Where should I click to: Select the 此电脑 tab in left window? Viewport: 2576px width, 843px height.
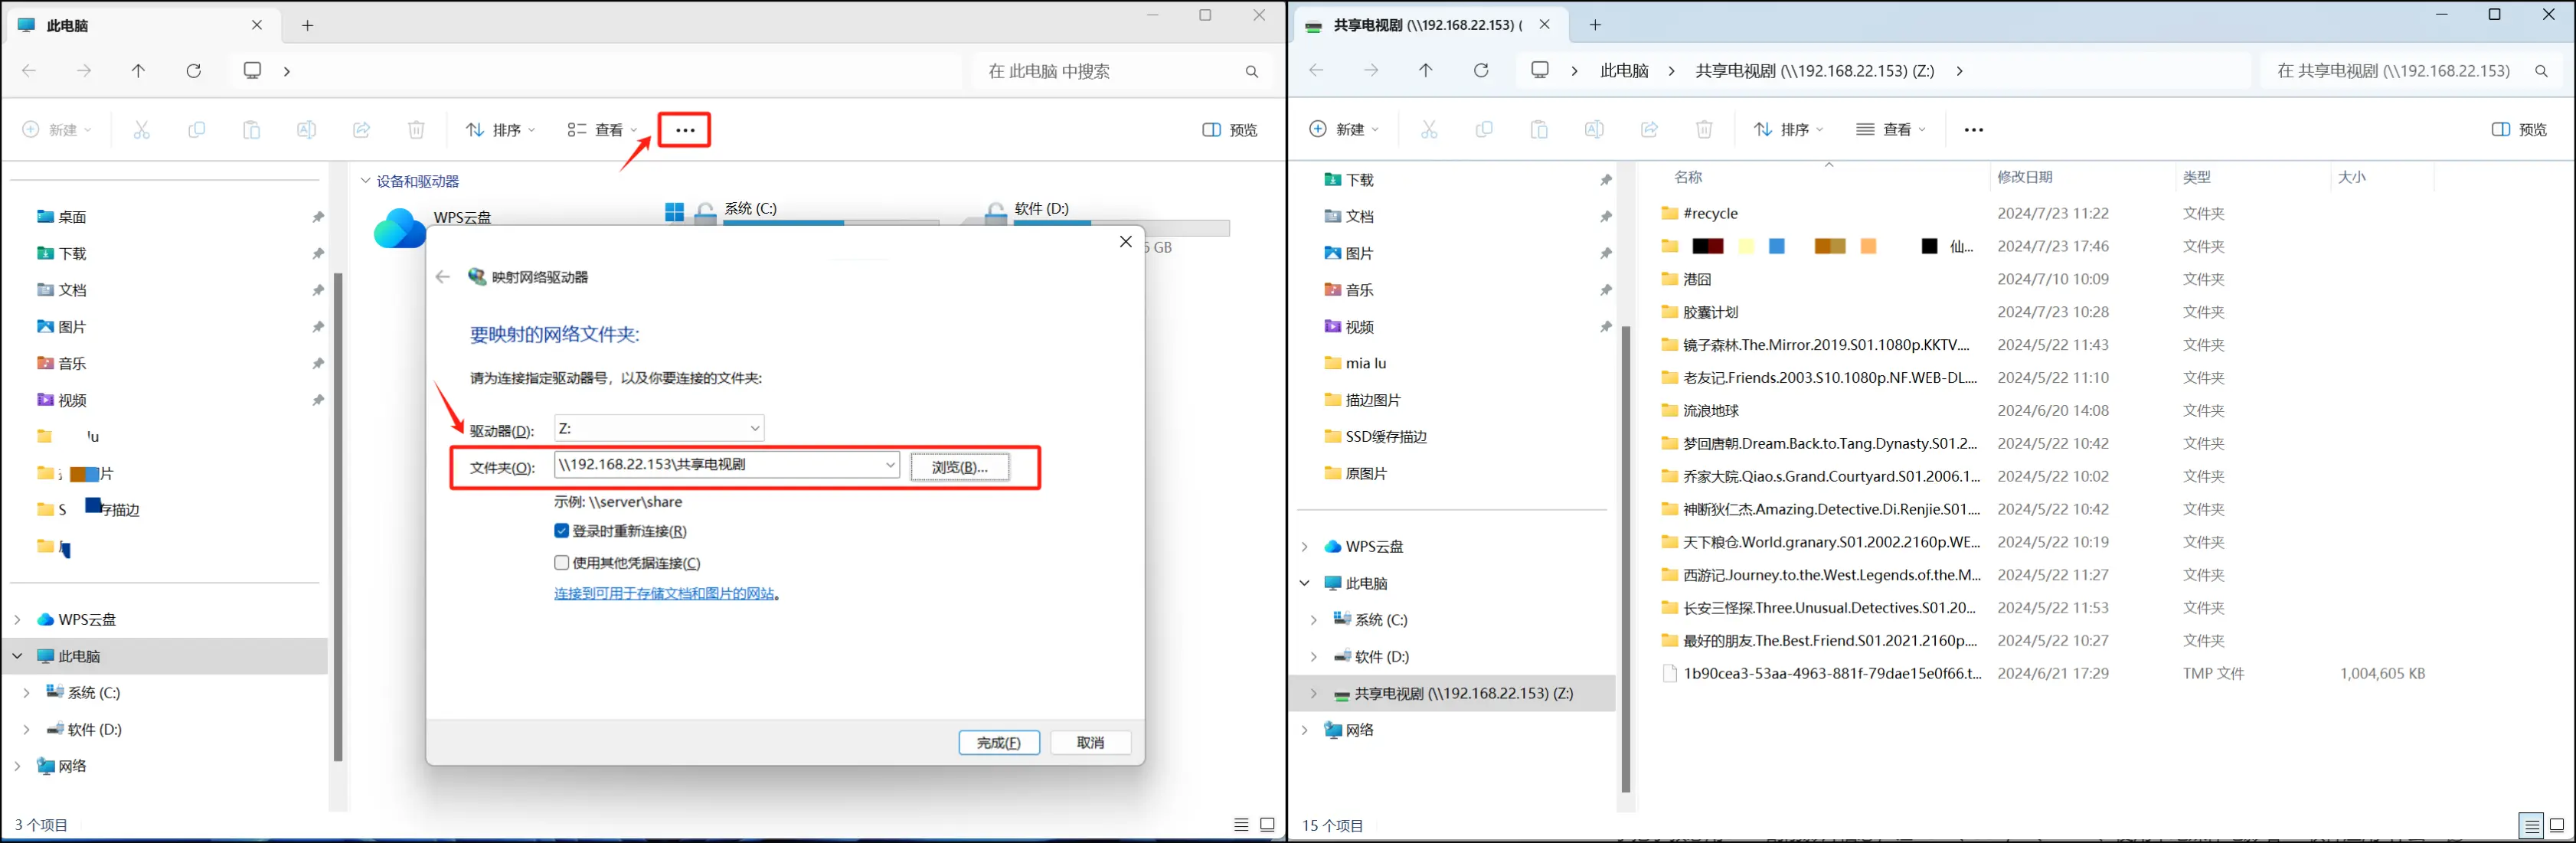click(x=68, y=26)
